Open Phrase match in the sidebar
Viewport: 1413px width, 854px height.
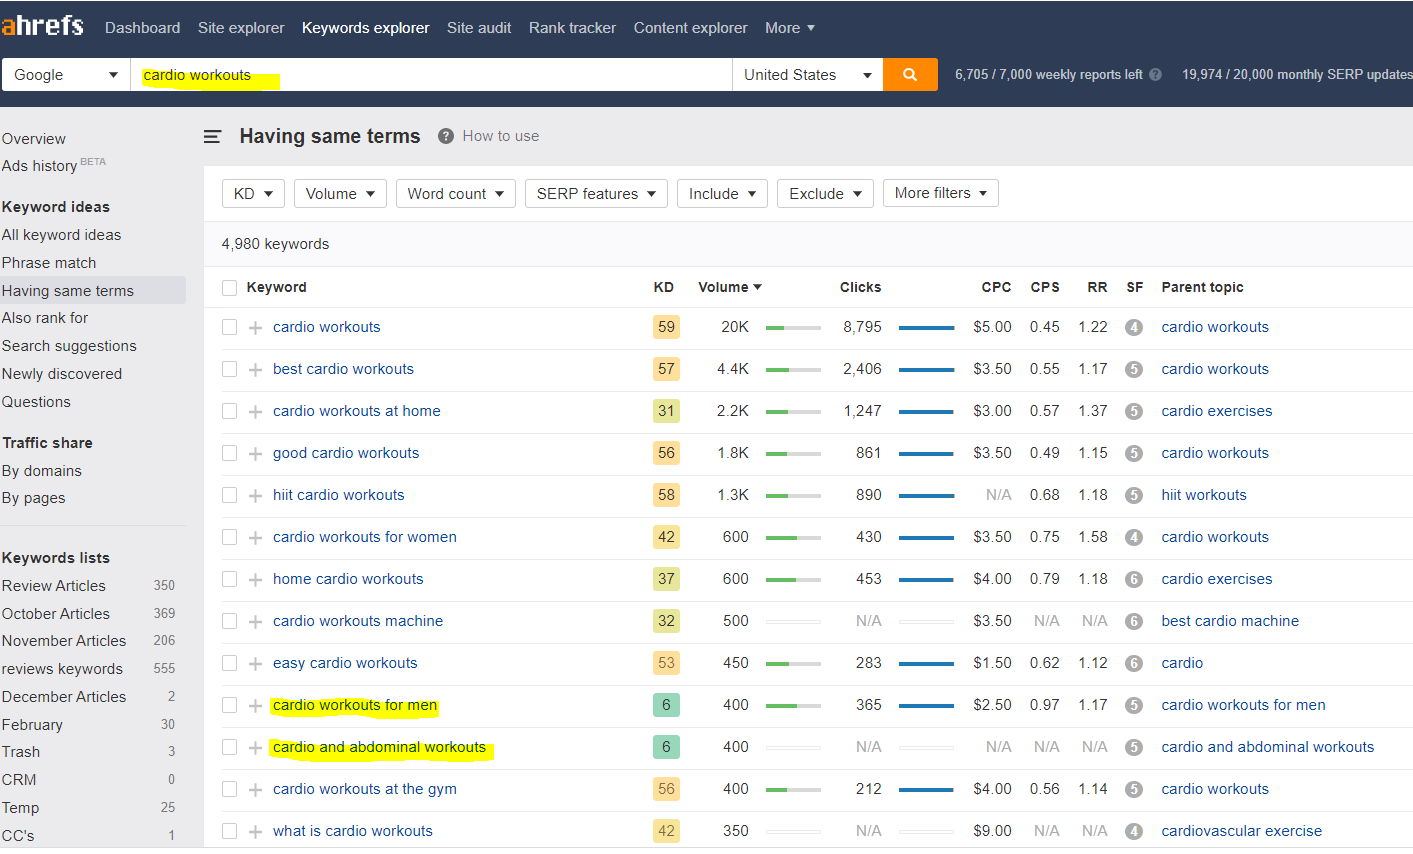point(49,263)
